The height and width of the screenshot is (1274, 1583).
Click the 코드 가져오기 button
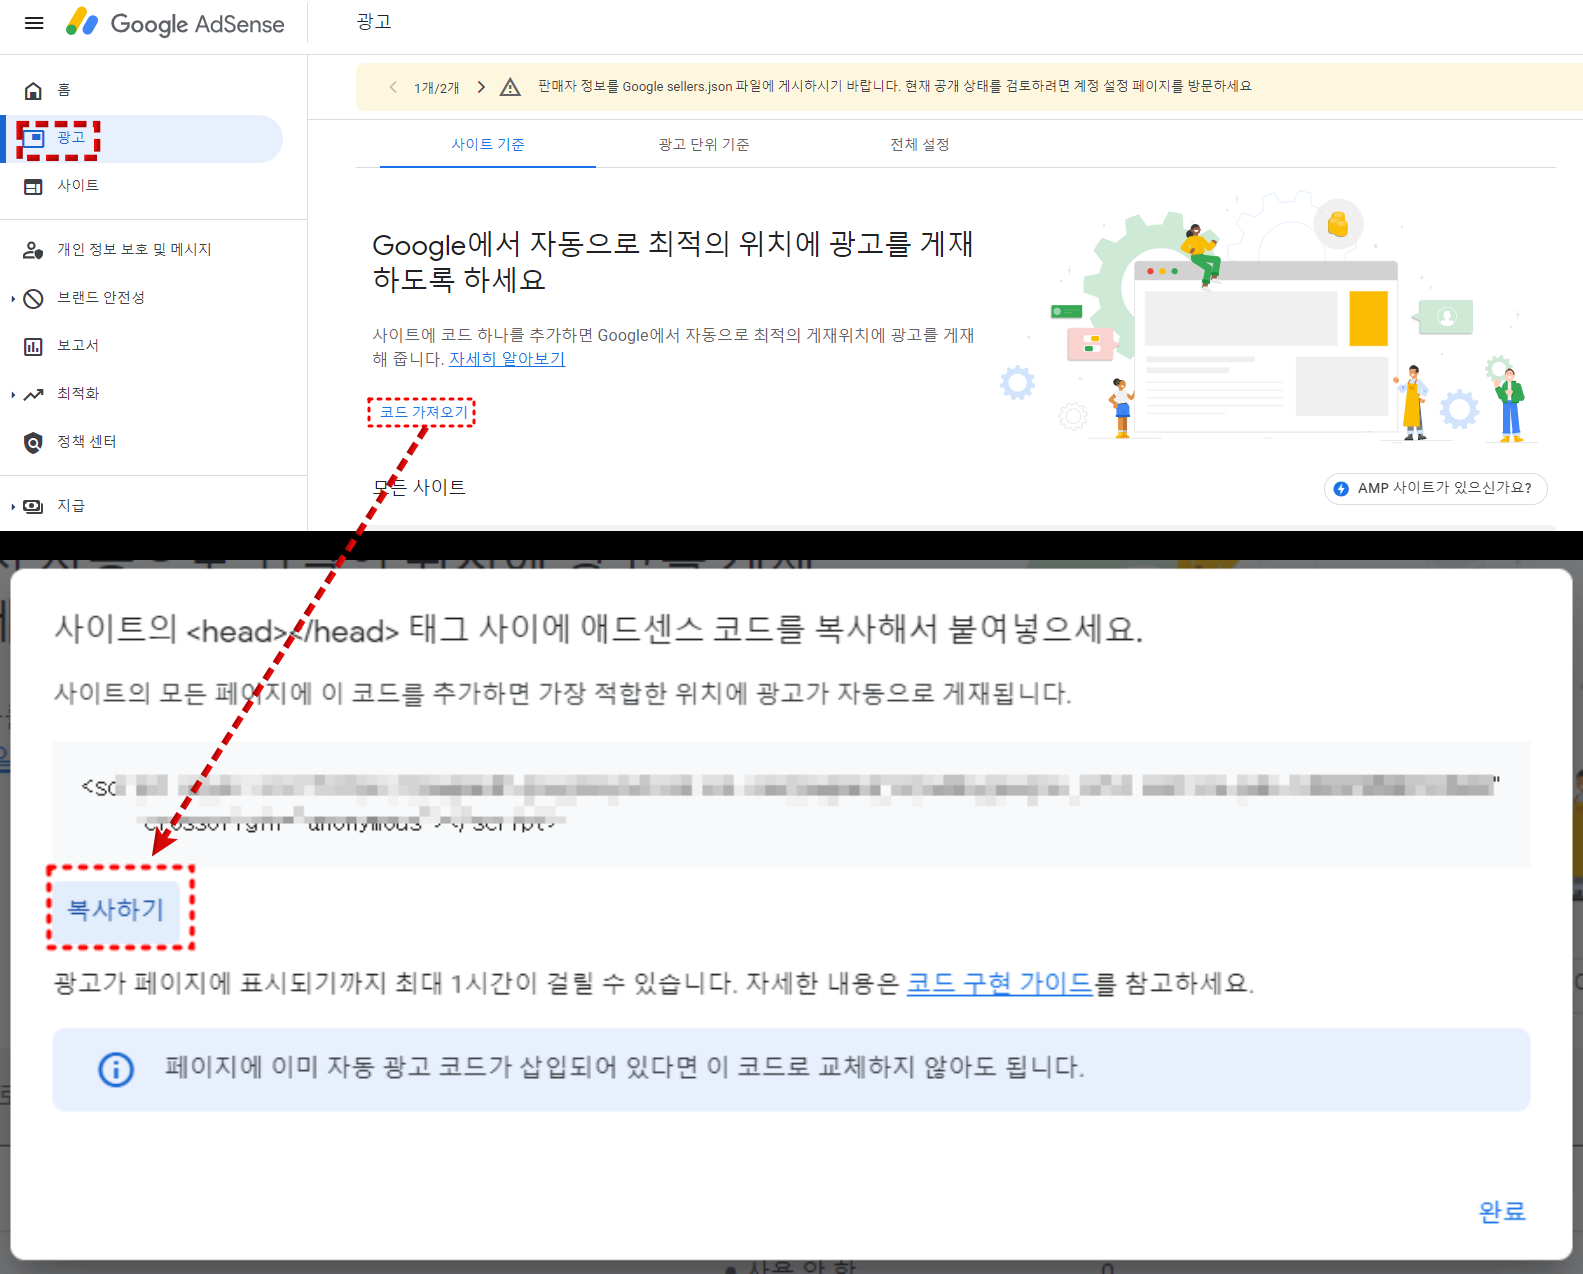coord(422,412)
